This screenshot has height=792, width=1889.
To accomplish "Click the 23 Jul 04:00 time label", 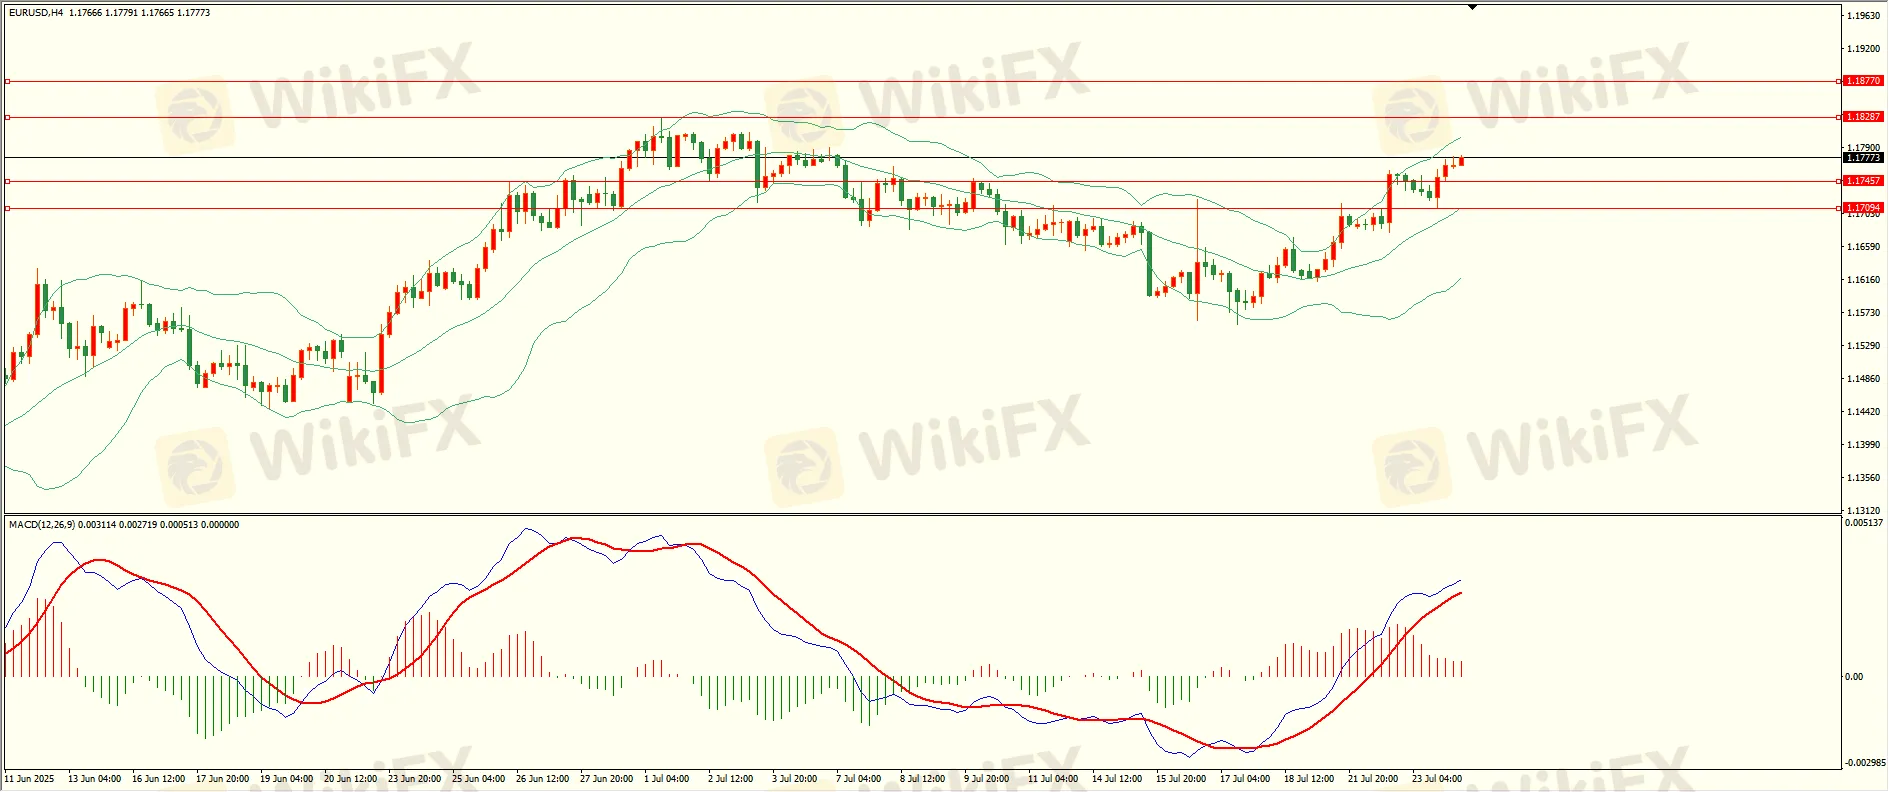I will click(1437, 778).
